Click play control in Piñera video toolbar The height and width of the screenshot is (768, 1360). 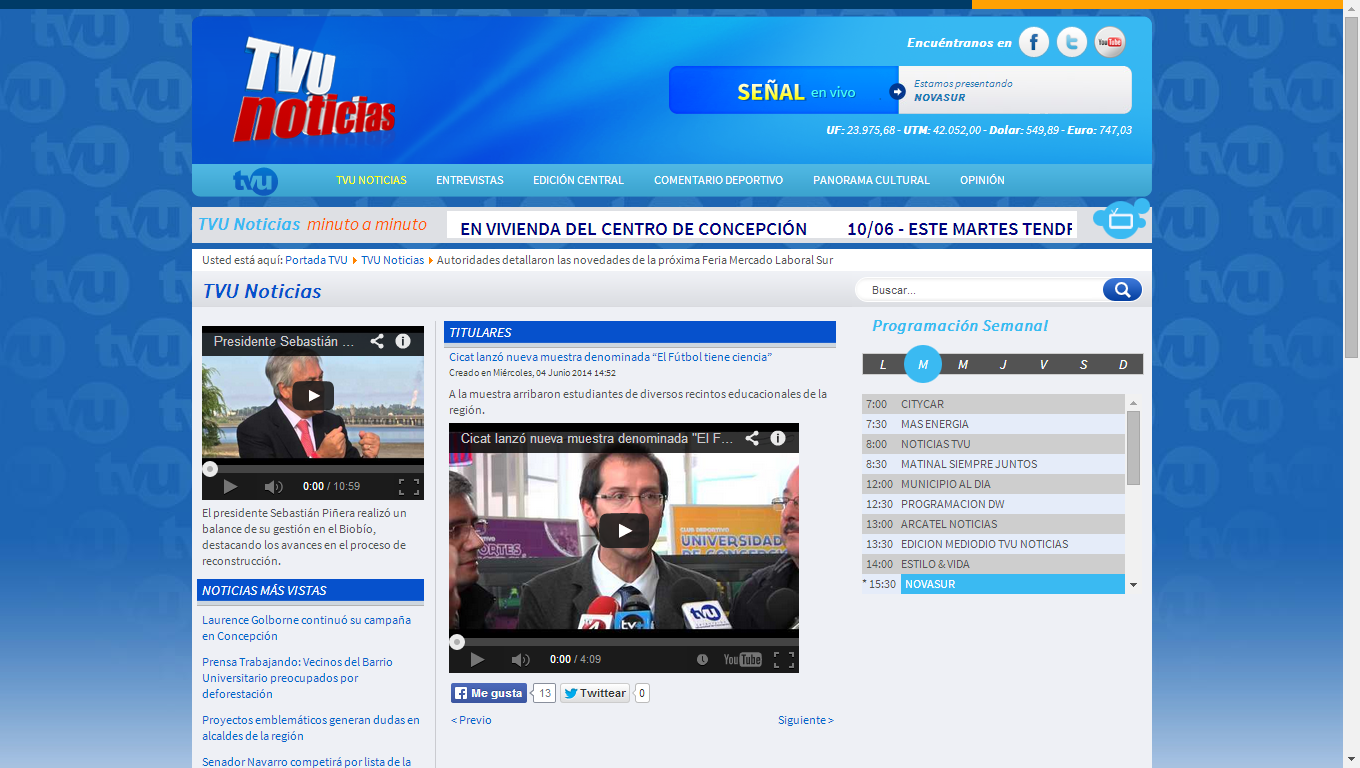point(230,487)
